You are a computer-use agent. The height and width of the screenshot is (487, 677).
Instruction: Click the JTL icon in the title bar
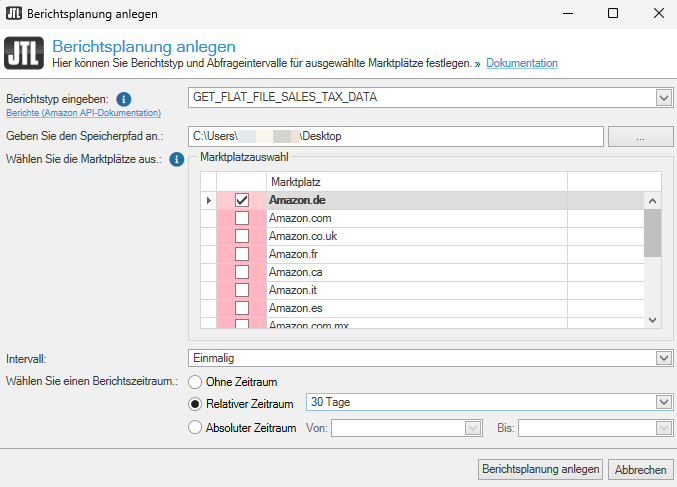coord(14,14)
